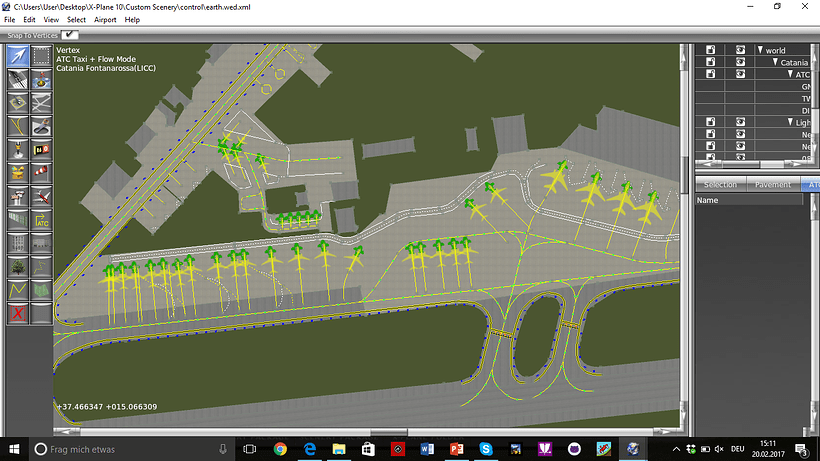Open the File menu
820x461 pixels.
pos(9,20)
